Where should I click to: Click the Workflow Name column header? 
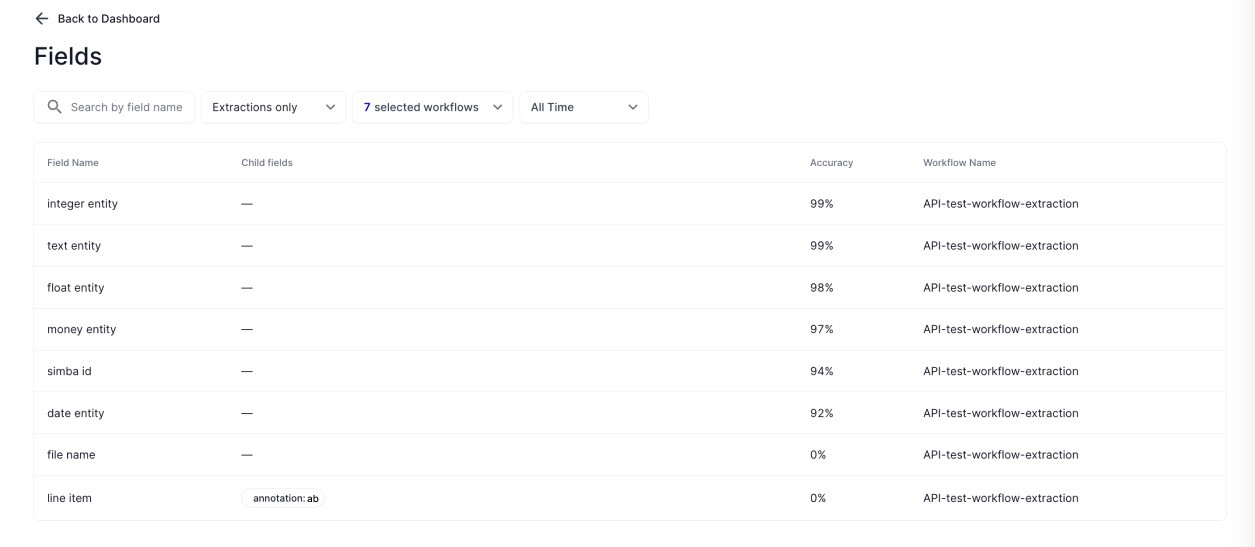pos(959,163)
